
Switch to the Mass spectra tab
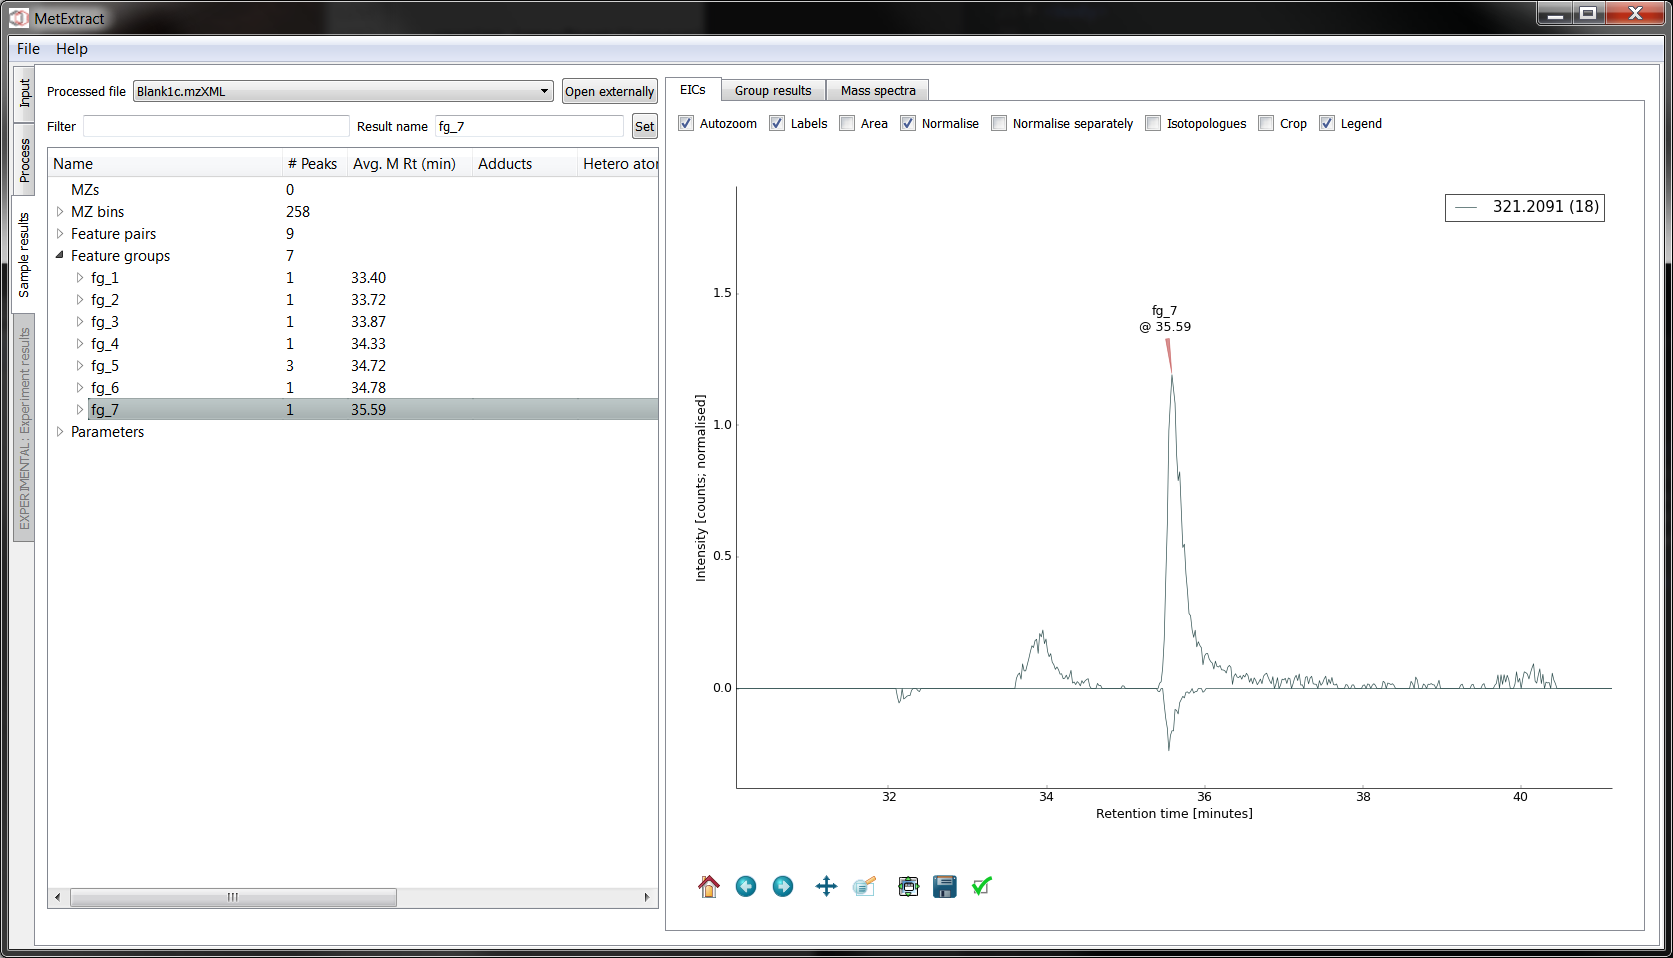(x=878, y=90)
